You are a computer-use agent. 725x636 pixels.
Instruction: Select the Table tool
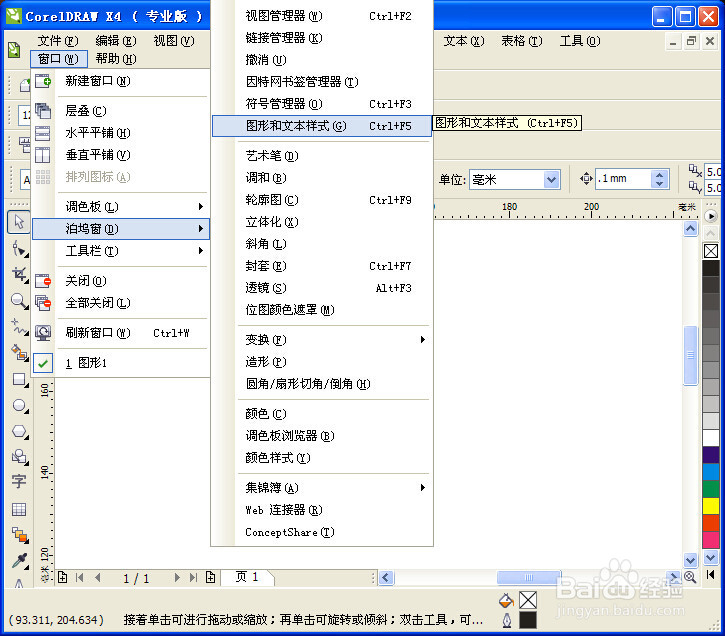point(18,509)
